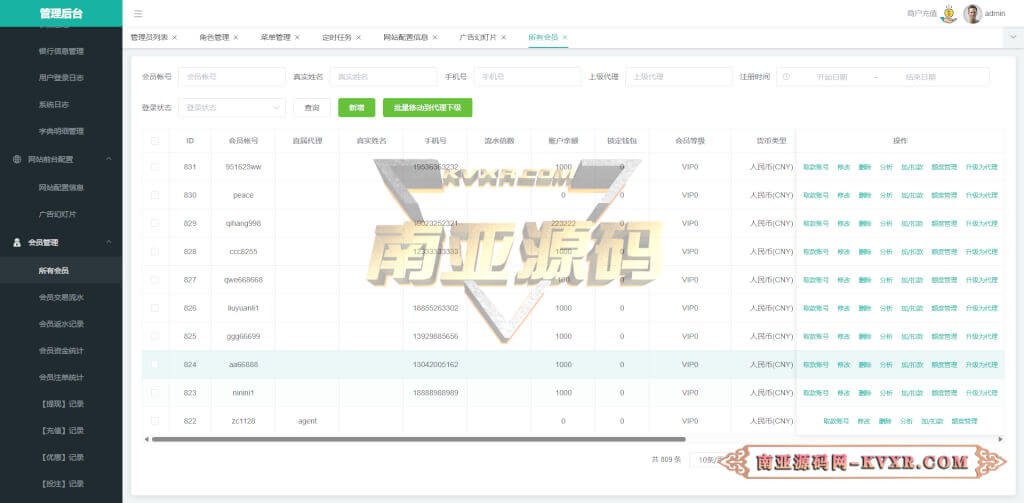Click the 批量移动到代理下级 button
Image resolution: width=1024 pixels, height=503 pixels.
[x=427, y=107]
